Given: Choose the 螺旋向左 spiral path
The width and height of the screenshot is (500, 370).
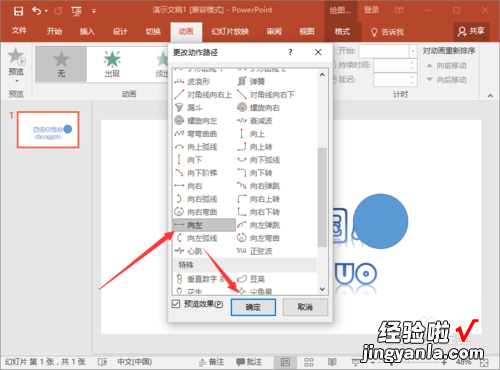Looking at the screenshot, I should point(196,121).
